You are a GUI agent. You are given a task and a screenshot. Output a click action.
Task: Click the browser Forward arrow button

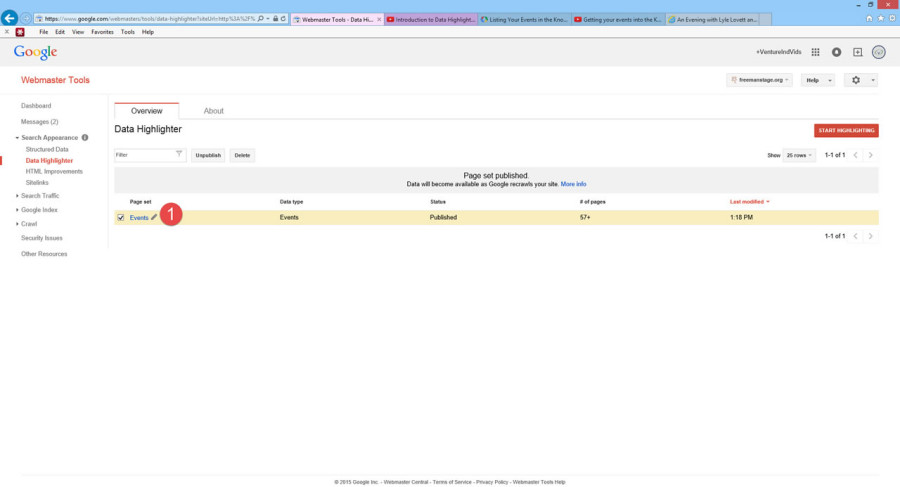click(x=26, y=18)
